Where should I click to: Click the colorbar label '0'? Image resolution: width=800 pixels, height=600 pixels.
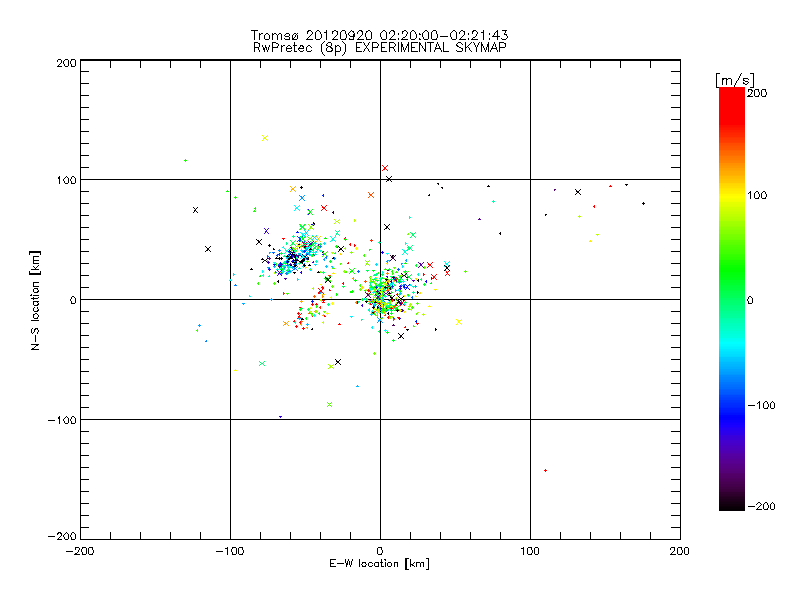tap(750, 300)
